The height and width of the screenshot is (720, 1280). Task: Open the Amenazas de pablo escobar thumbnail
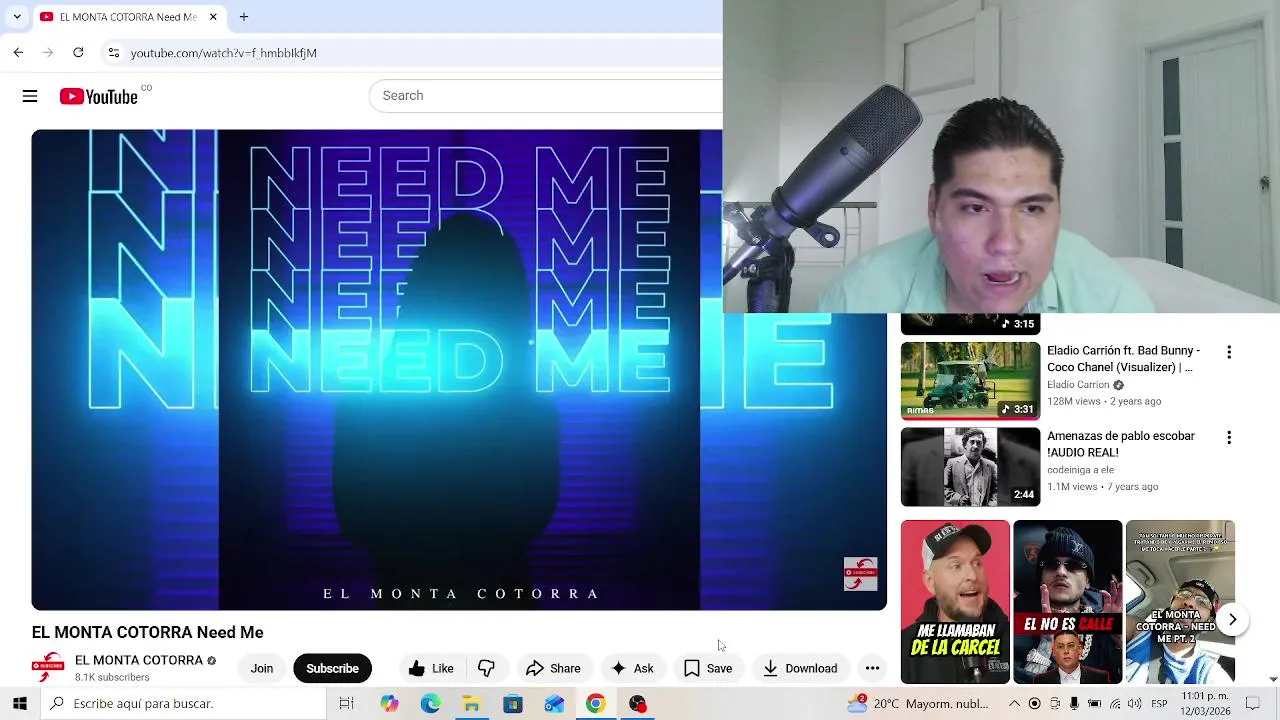pos(970,467)
